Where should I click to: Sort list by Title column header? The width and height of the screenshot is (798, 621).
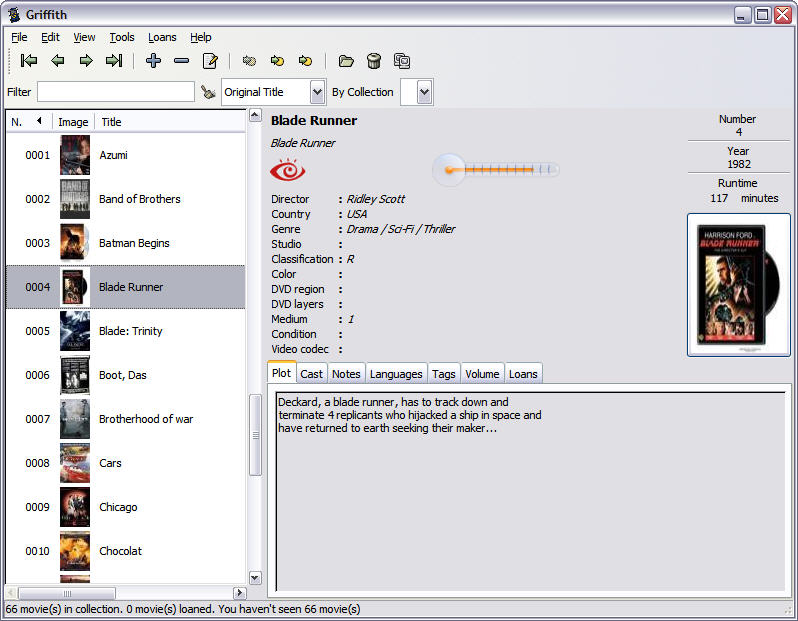click(170, 122)
